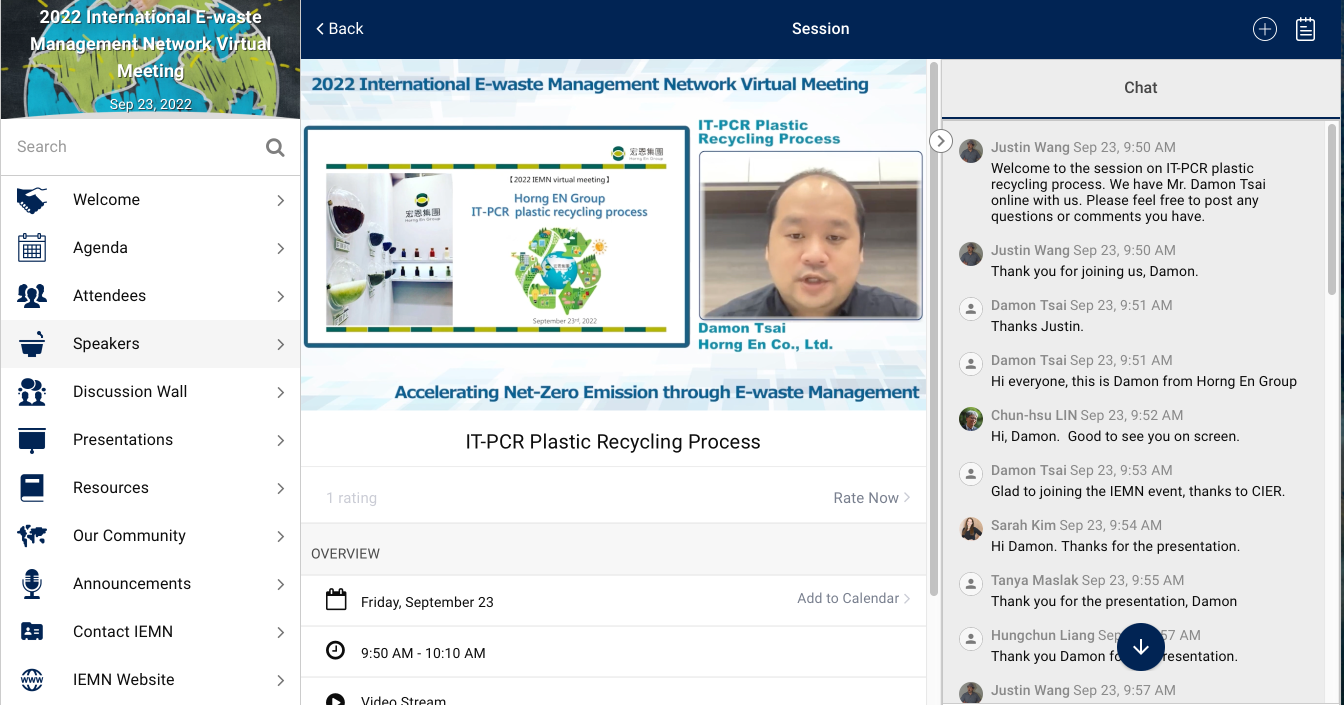The width and height of the screenshot is (1344, 705).
Task: Click the Contact IEMN card icon
Action: coord(32,632)
